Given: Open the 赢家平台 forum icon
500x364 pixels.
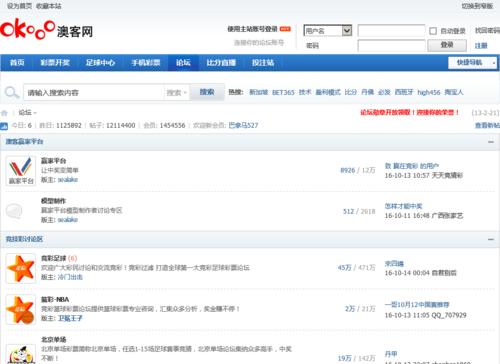Looking at the screenshot, I should 21,171.
